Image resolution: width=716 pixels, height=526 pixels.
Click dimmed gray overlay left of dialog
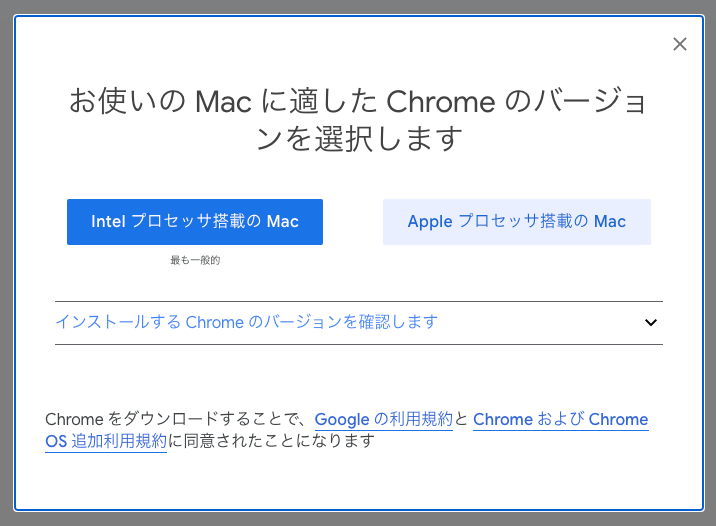(6, 263)
